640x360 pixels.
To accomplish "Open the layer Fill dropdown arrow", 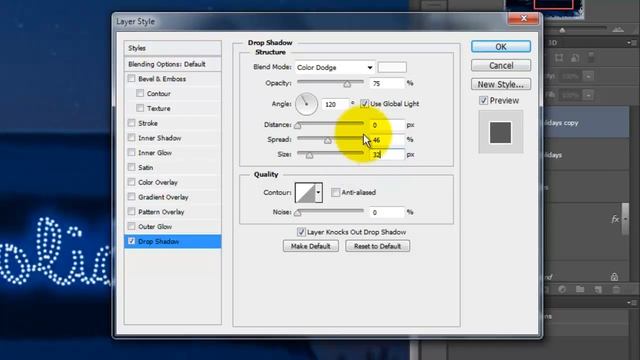I will [588, 95].
